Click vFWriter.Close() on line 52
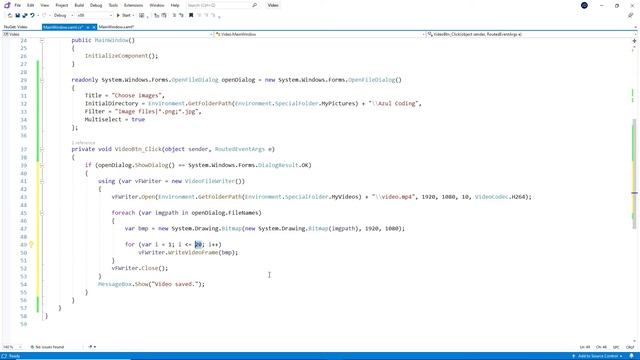Screen dimensions: 640x360 140,268
